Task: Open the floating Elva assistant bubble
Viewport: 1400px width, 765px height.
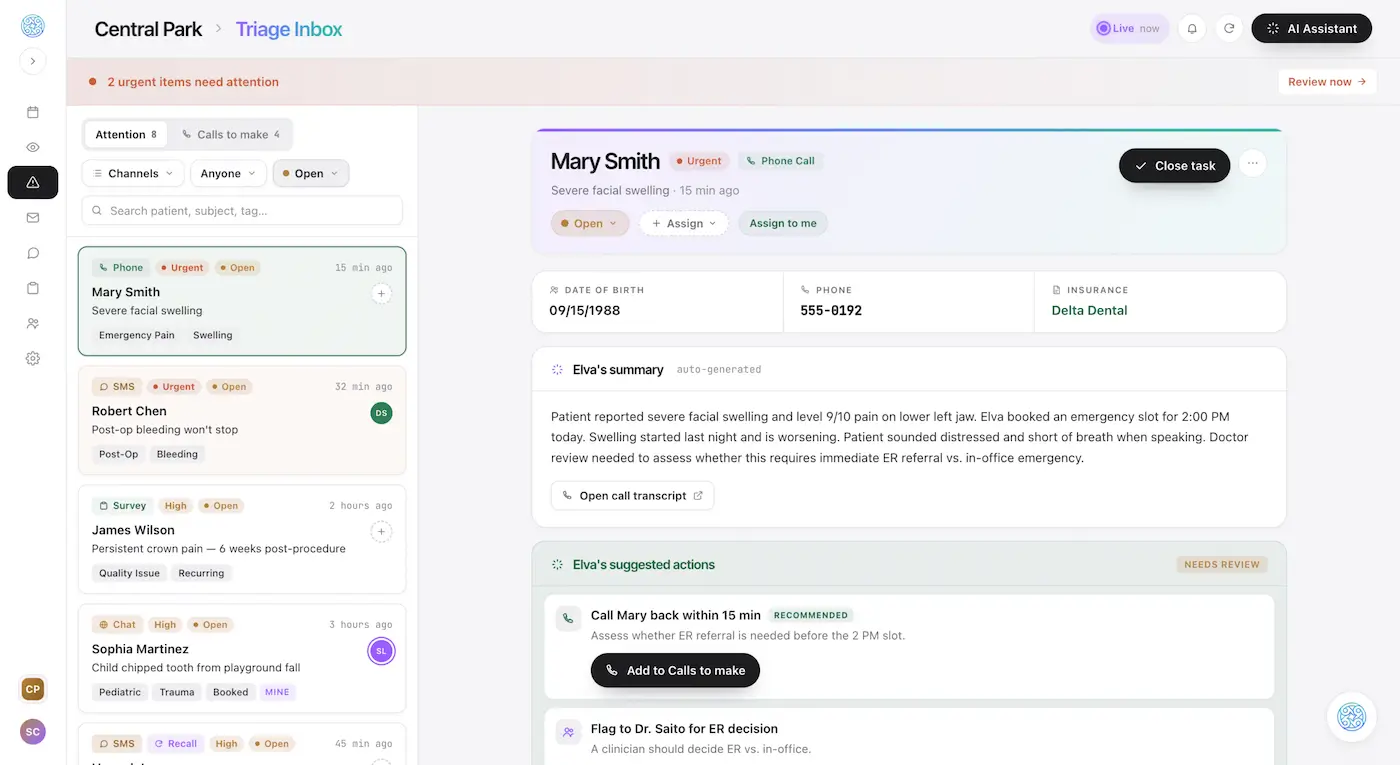Action: tap(1351, 717)
